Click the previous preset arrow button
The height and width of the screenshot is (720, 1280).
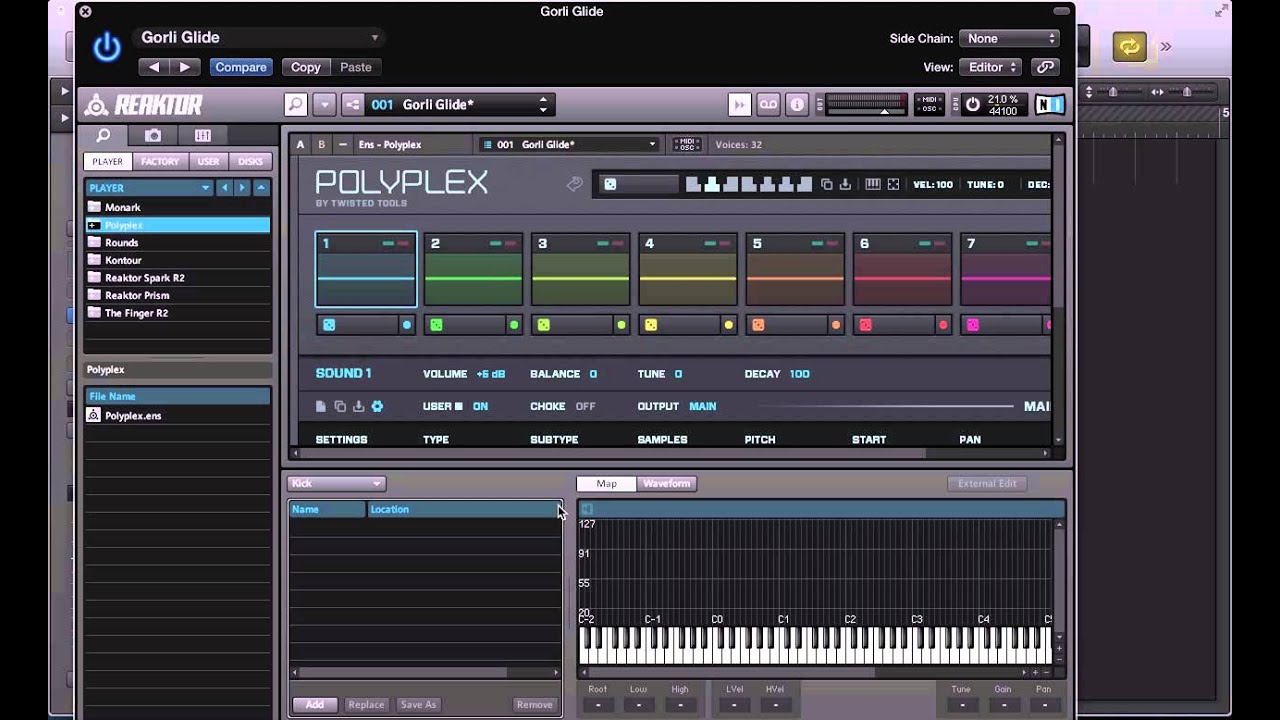point(153,67)
